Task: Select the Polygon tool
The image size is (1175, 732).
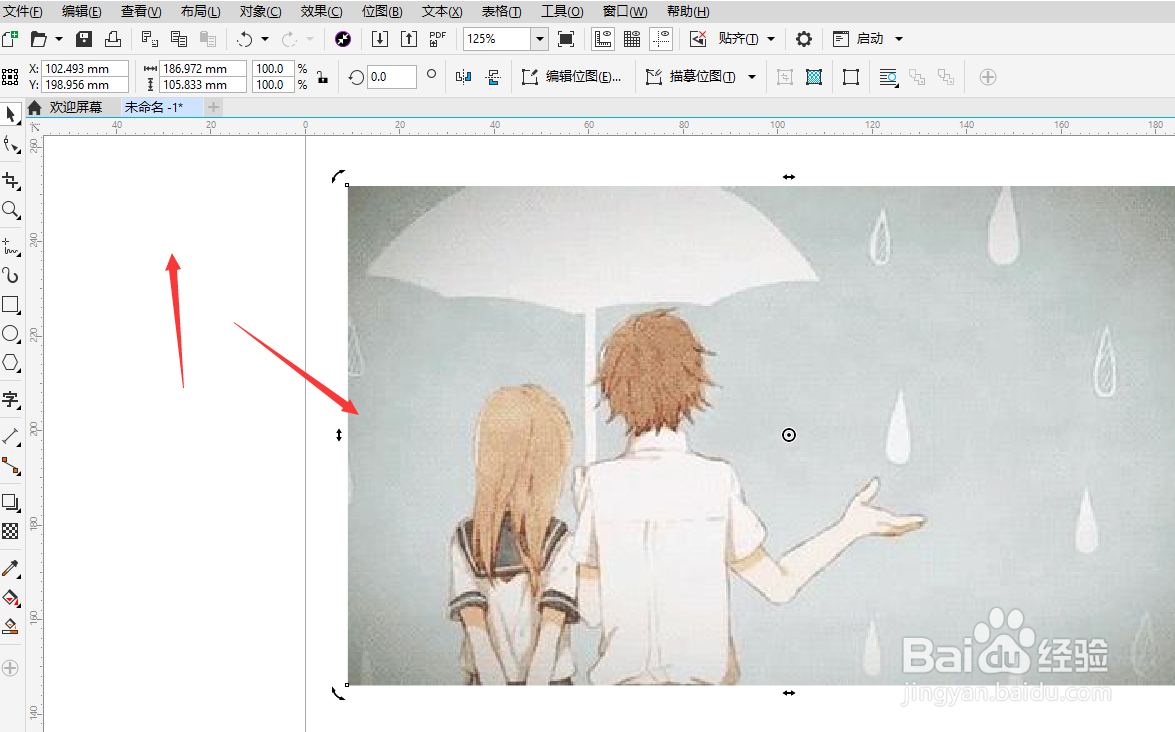Action: tap(10, 363)
